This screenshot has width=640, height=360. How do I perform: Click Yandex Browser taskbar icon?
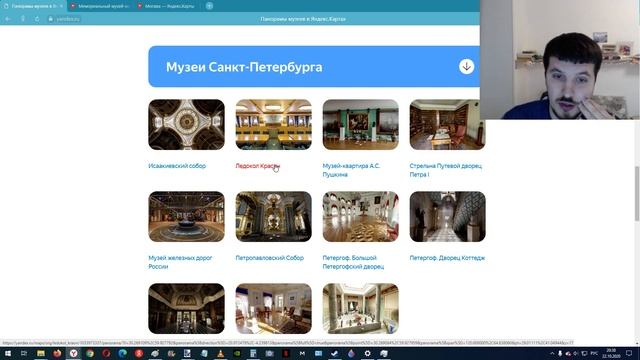pyautogui.click(x=73, y=353)
